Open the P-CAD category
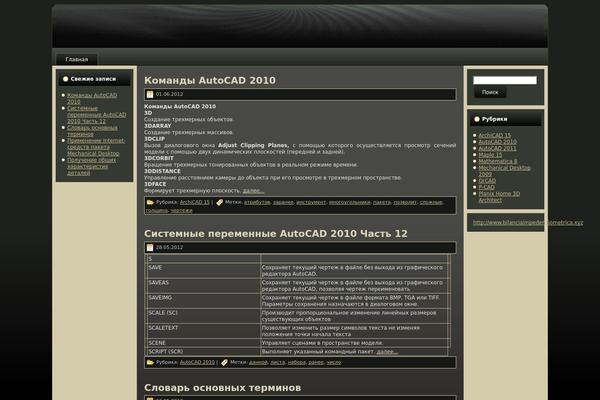The width and height of the screenshot is (600, 400). [x=486, y=187]
